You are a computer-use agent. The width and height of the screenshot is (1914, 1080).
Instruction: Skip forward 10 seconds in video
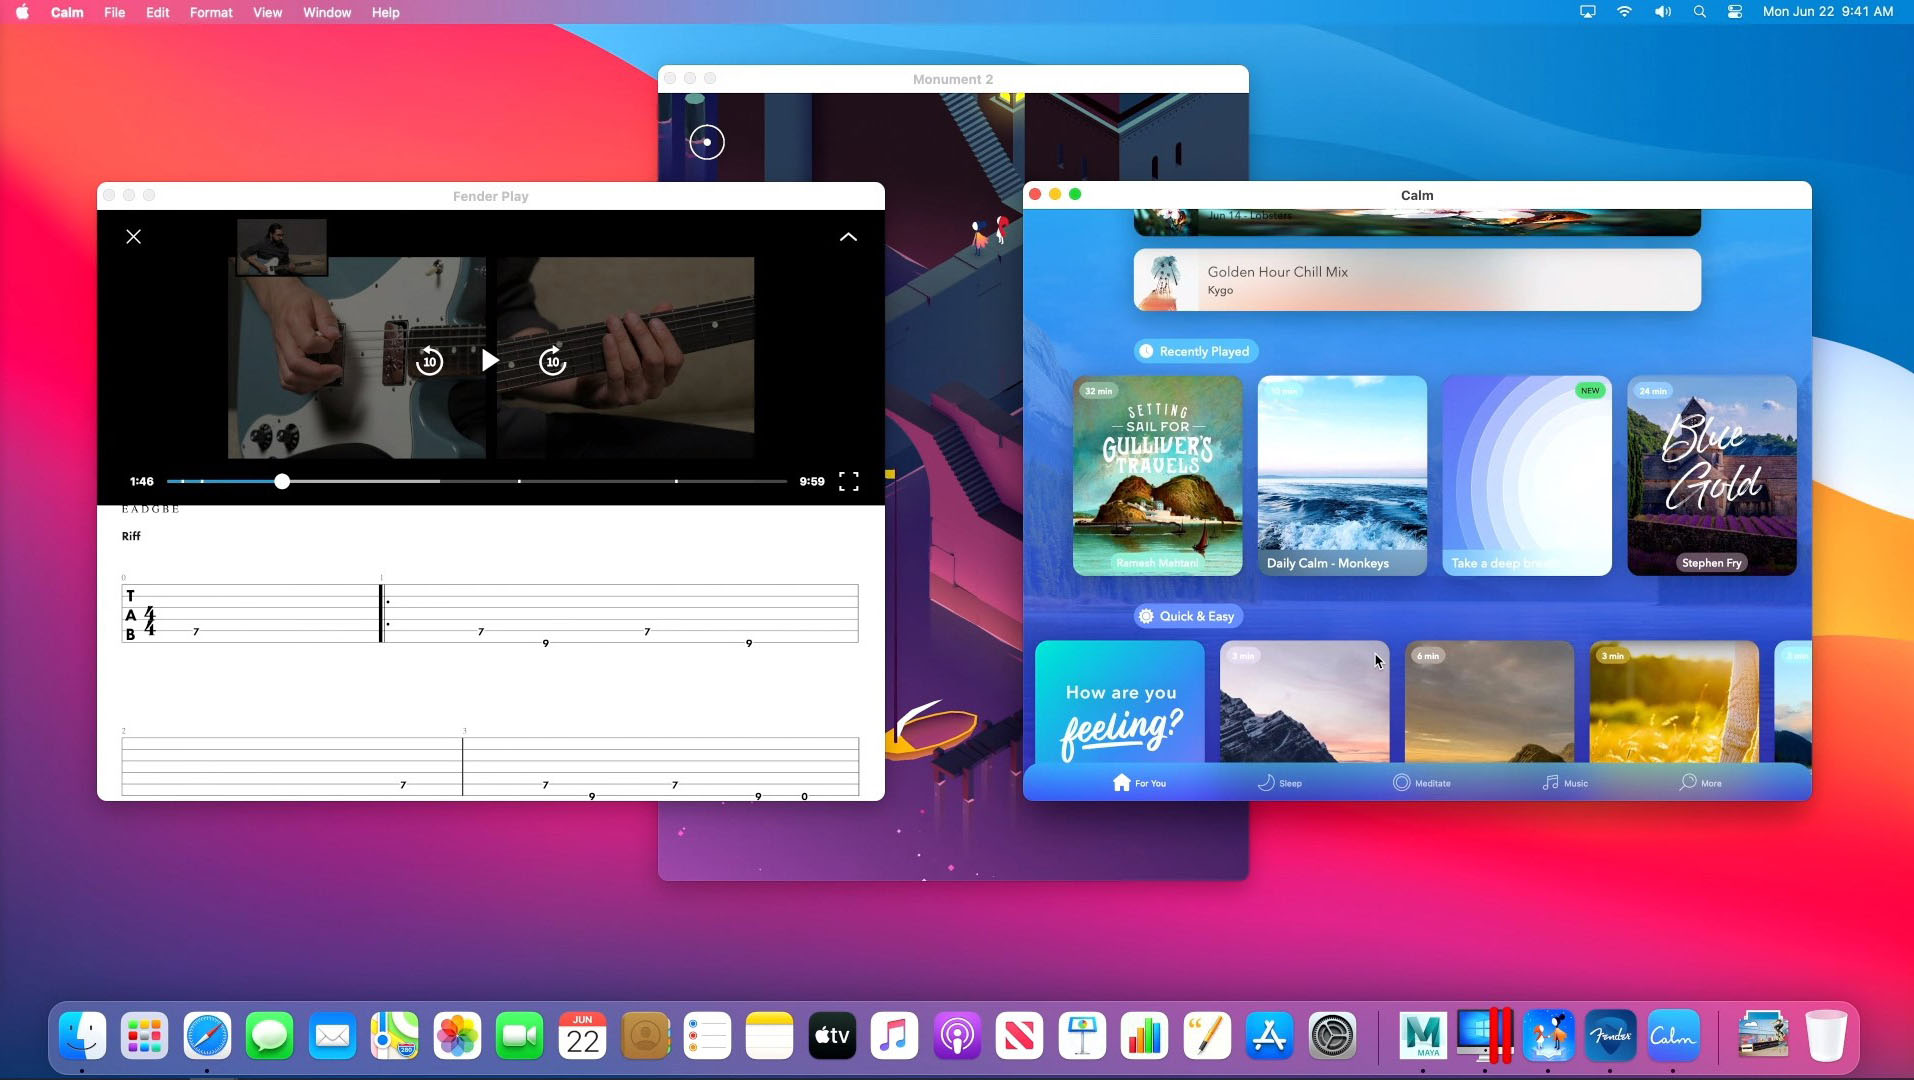click(552, 361)
